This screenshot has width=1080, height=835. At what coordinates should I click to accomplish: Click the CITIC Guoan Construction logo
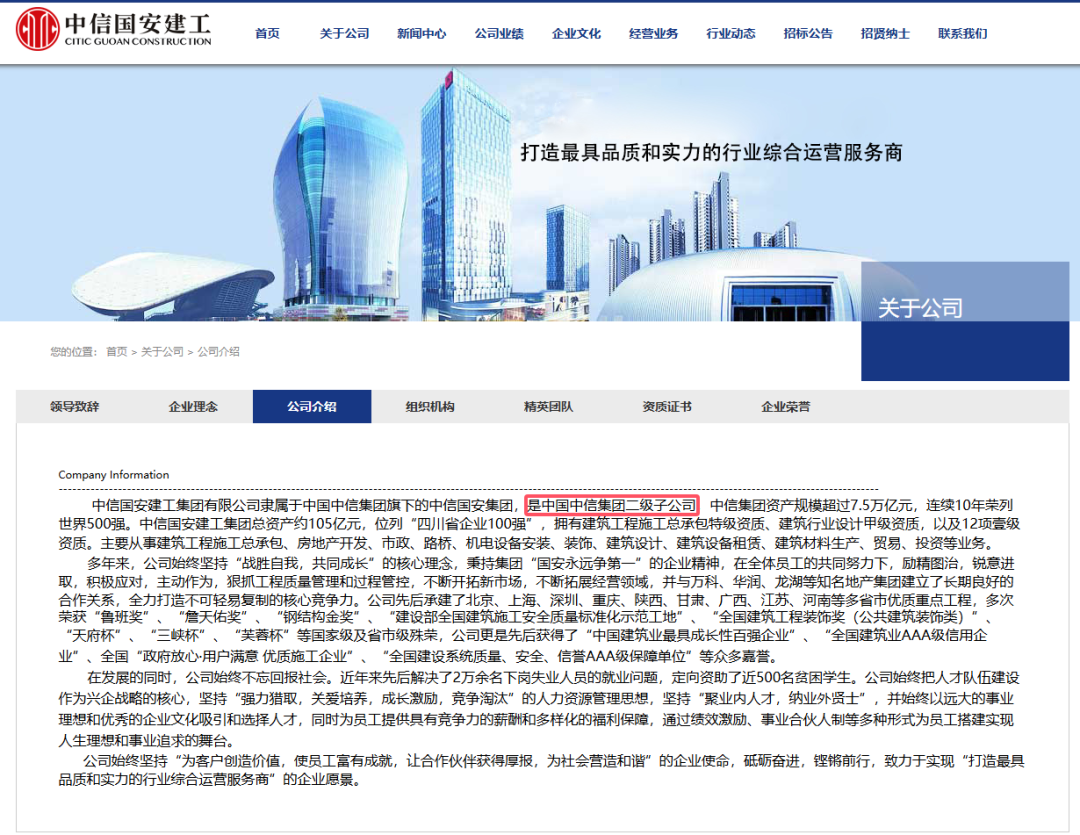pos(114,29)
